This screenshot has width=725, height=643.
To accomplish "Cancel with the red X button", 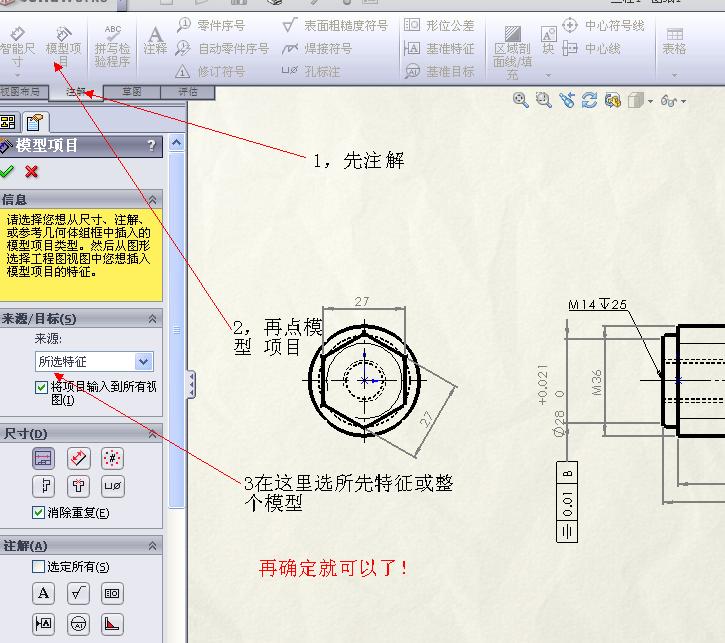I will (x=31, y=171).
